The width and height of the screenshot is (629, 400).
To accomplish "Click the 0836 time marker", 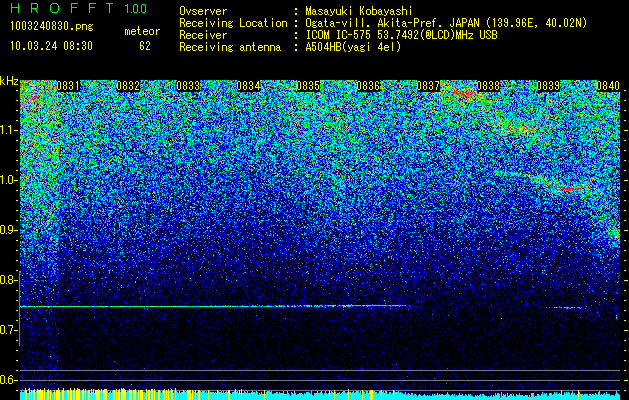I will click(x=368, y=86).
